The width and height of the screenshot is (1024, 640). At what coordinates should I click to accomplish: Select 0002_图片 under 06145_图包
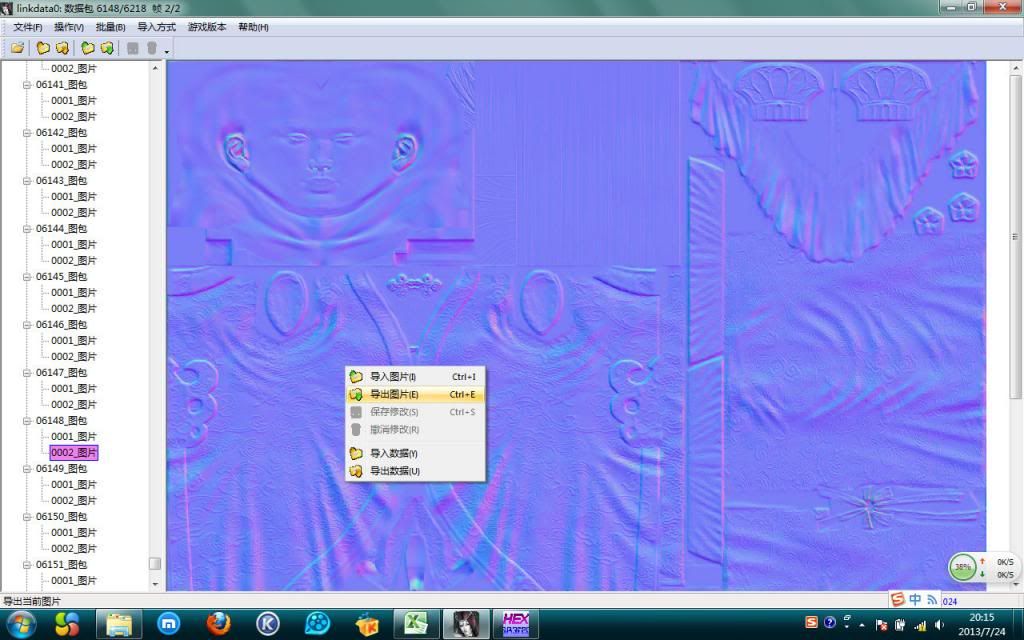point(74,309)
